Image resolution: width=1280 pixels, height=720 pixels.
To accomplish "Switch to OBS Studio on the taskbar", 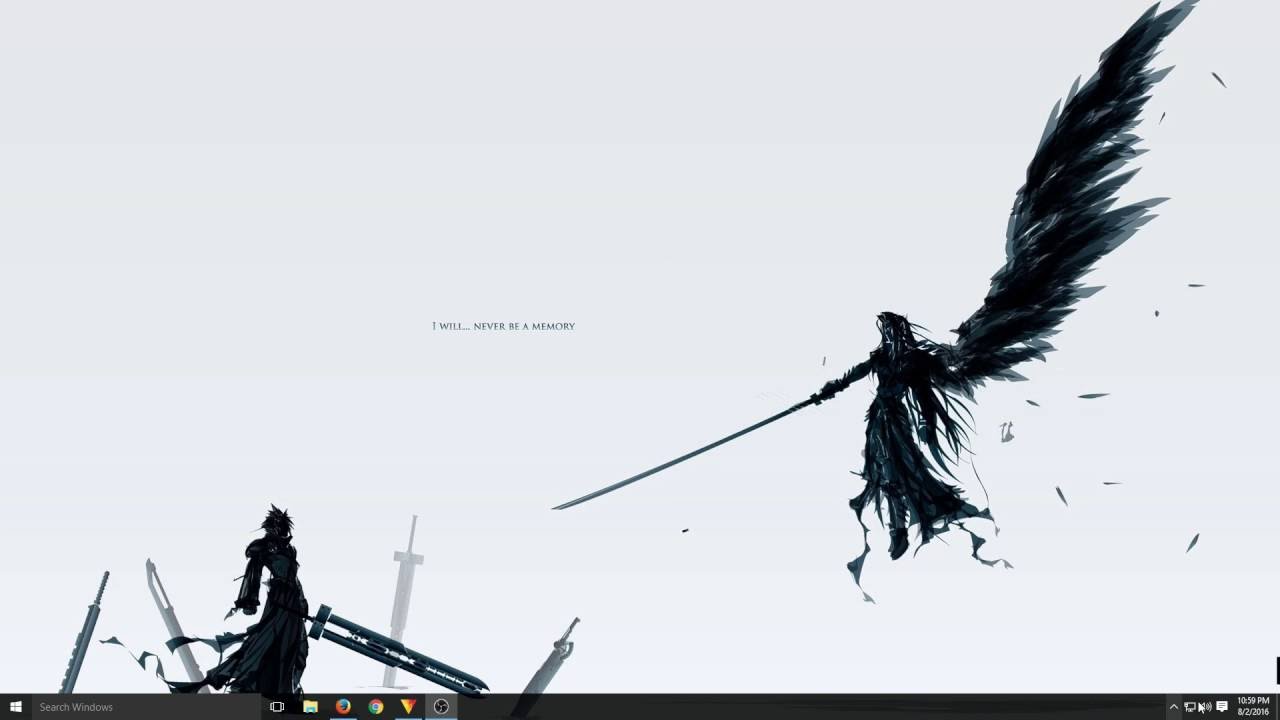I will (441, 707).
